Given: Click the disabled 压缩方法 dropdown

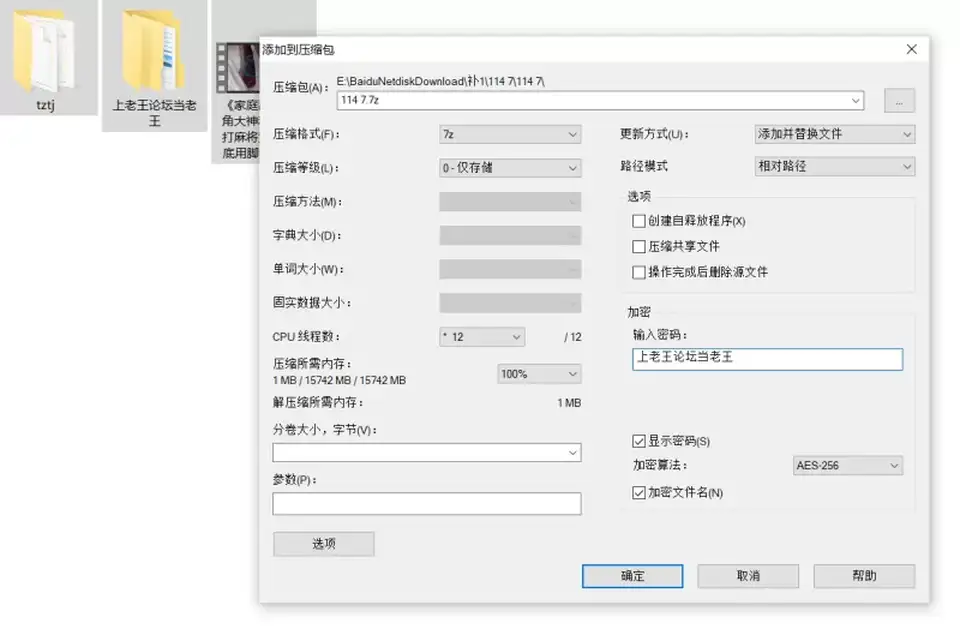Looking at the screenshot, I should tap(510, 201).
